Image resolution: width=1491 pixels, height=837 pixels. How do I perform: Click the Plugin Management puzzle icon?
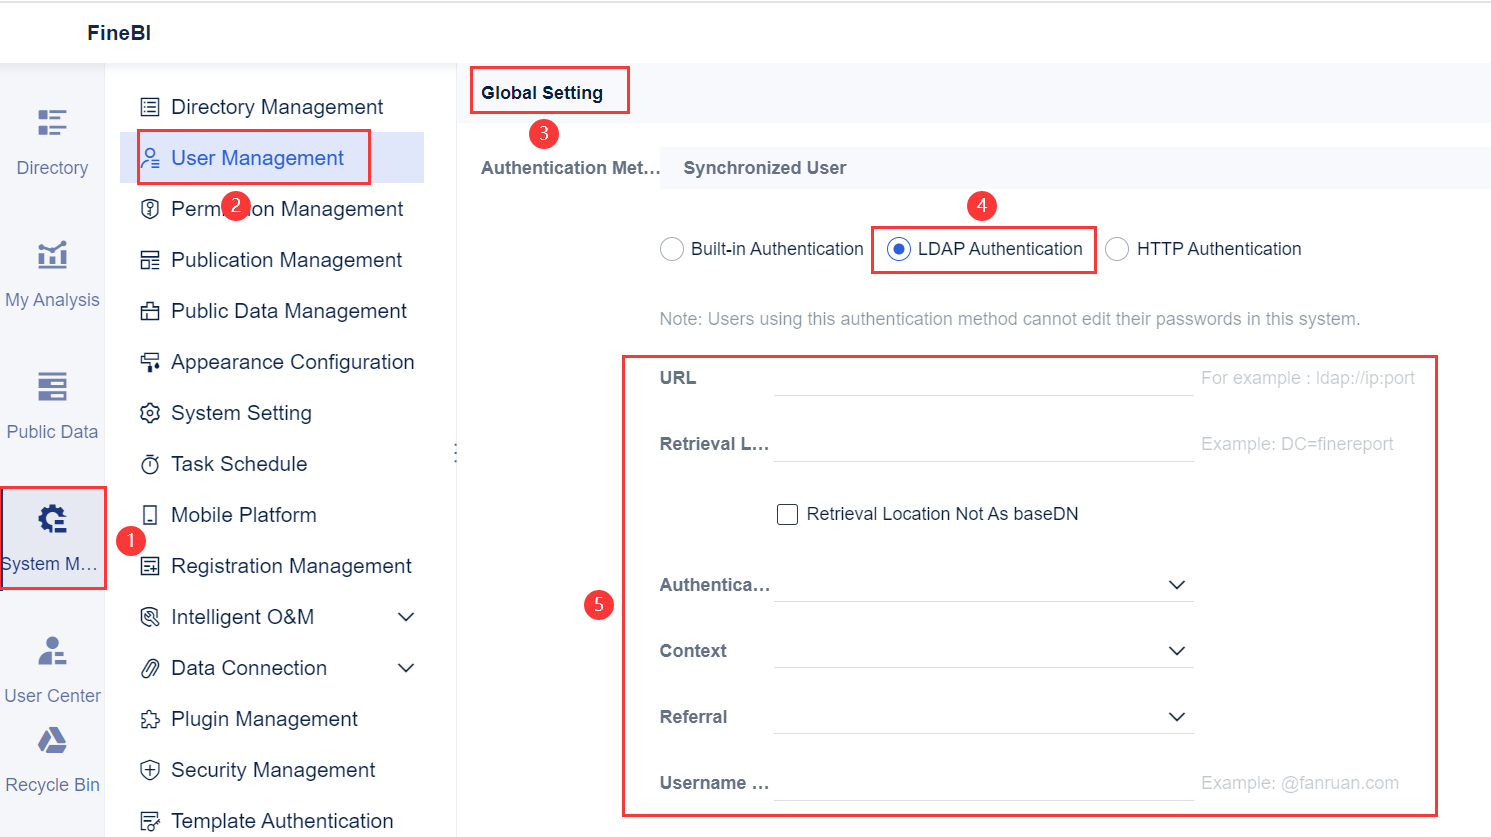coord(150,718)
